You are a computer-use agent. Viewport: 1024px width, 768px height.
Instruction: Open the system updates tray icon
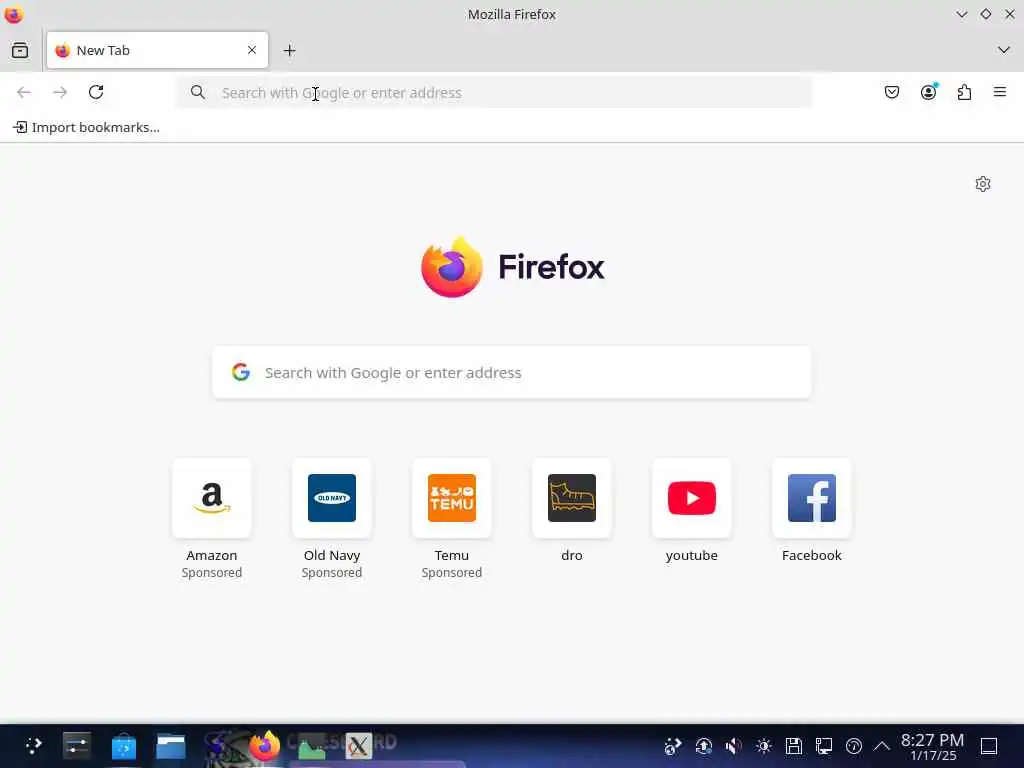click(x=703, y=746)
